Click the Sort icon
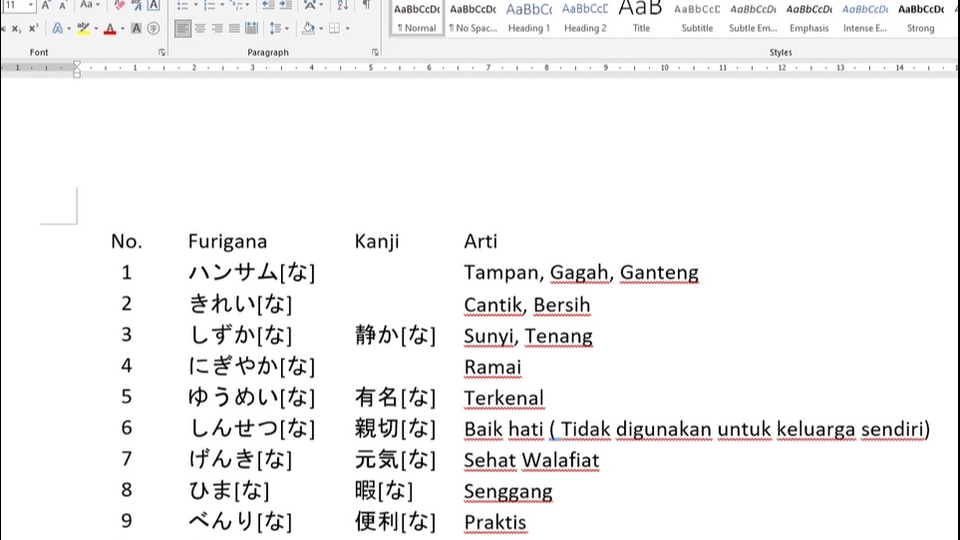The width and height of the screenshot is (960, 540). pos(343,5)
